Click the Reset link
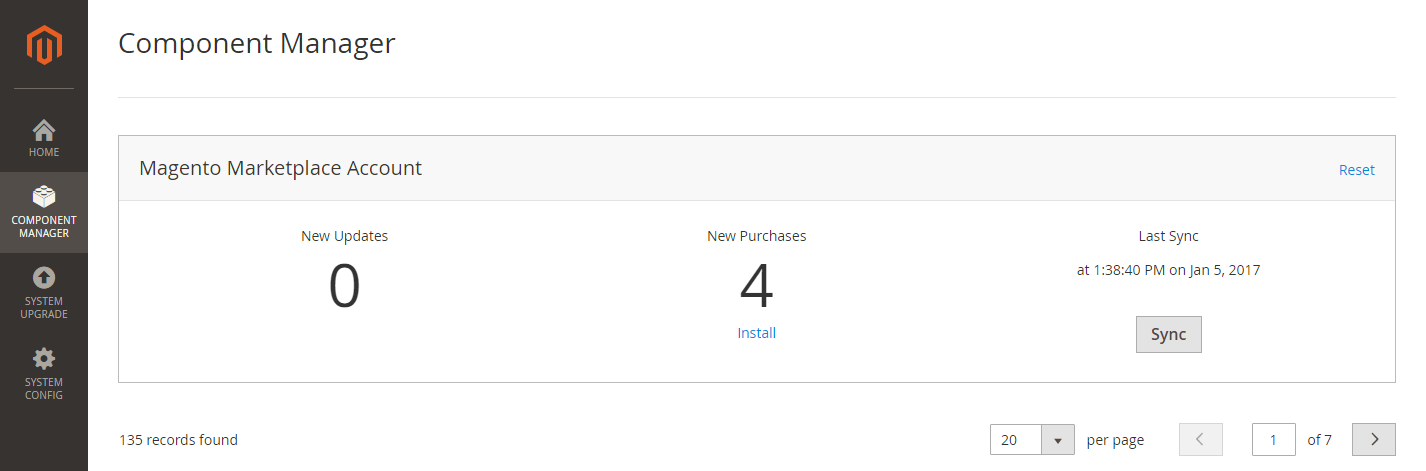The width and height of the screenshot is (1426, 471). (1357, 170)
